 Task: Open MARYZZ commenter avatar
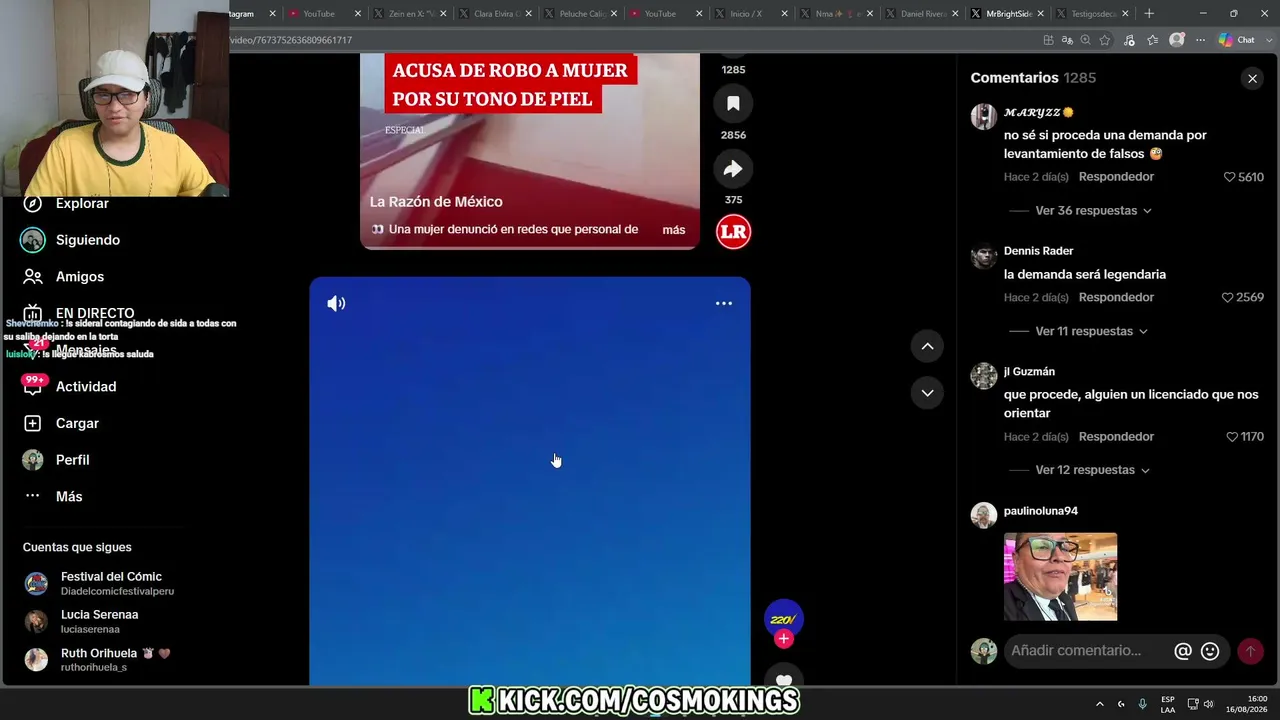[984, 116]
